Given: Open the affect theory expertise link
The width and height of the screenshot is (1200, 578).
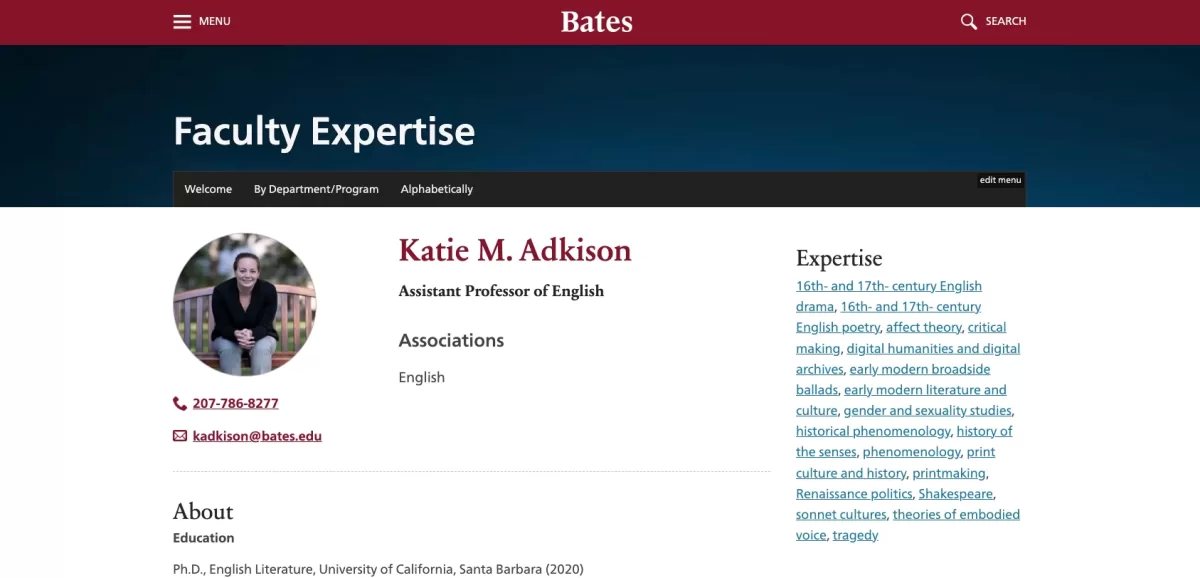Looking at the screenshot, I should point(923,326).
